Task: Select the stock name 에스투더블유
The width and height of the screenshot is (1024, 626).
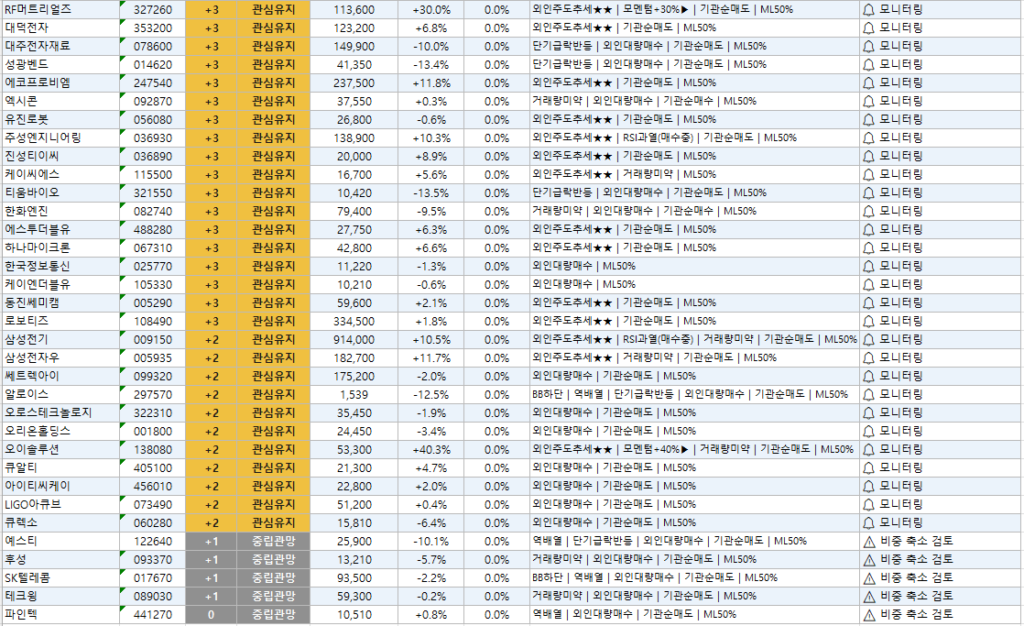Action: 37,230
